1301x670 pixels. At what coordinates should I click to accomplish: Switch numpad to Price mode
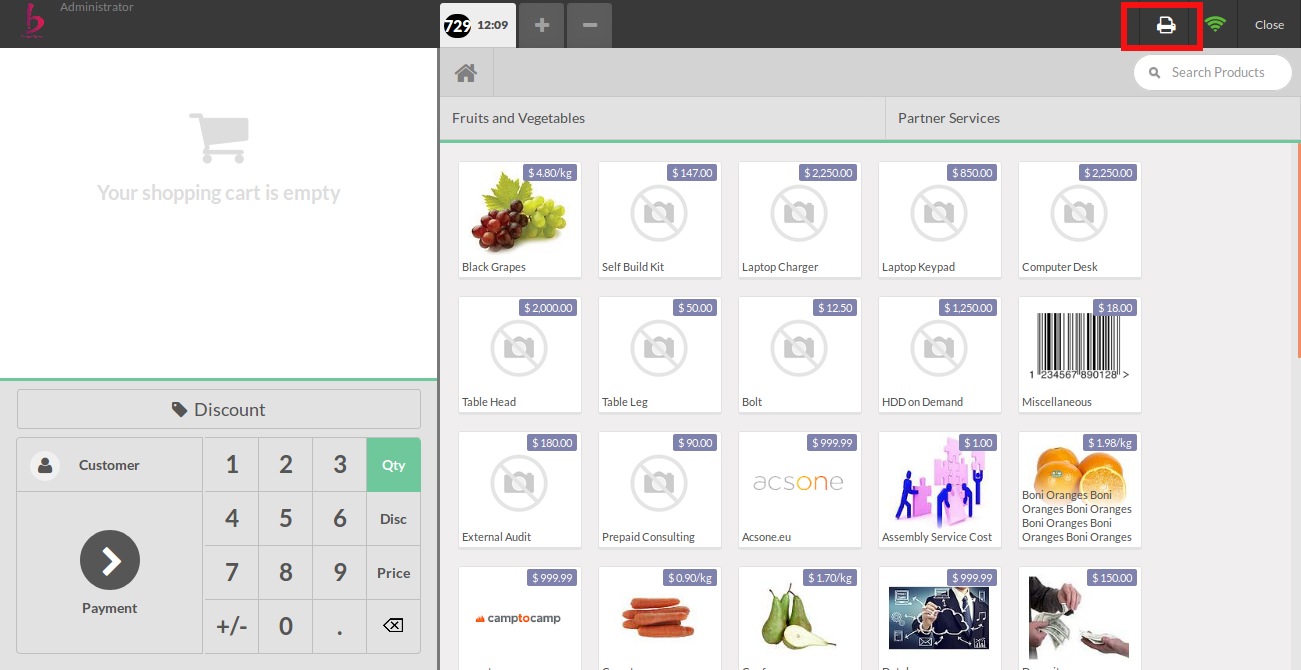coord(393,573)
